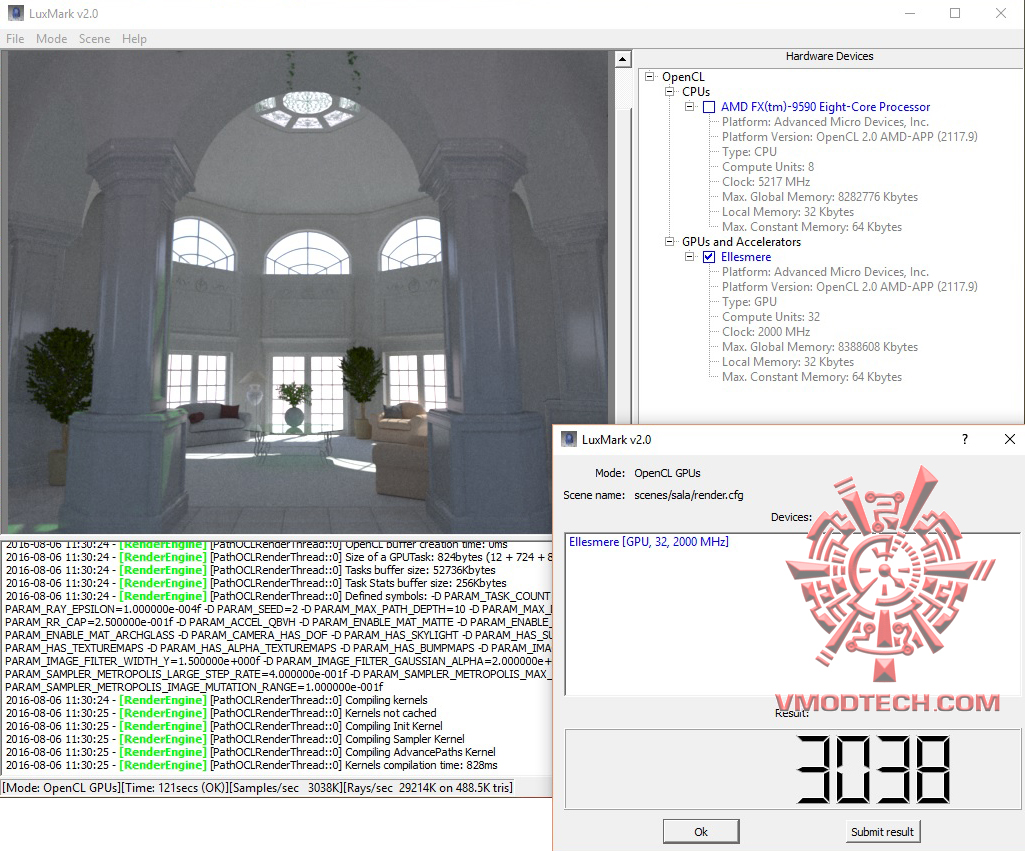The width and height of the screenshot is (1025, 851).
Task: Close the LuxMark result dialog
Action: (1010, 439)
